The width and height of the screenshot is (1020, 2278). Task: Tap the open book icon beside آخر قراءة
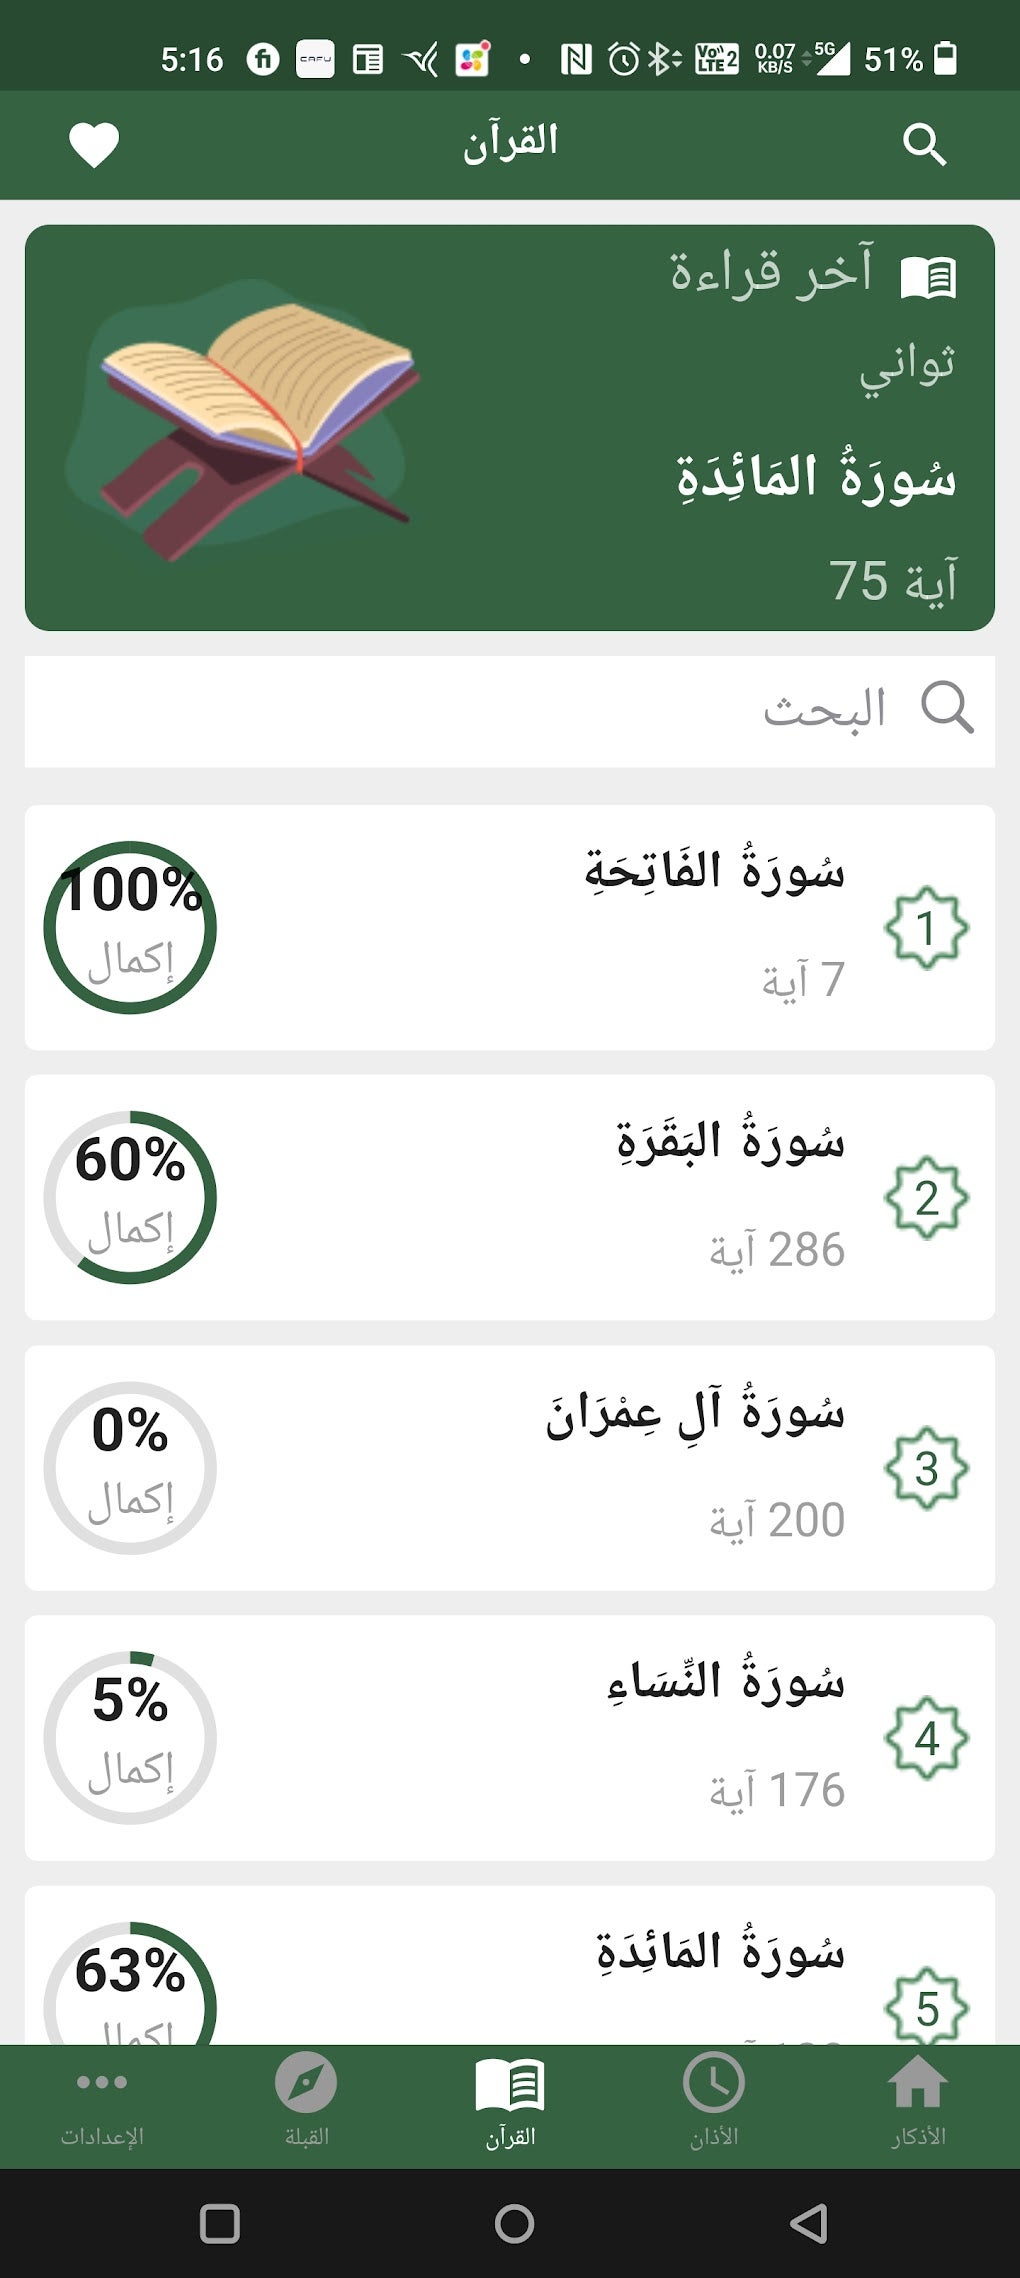(928, 277)
